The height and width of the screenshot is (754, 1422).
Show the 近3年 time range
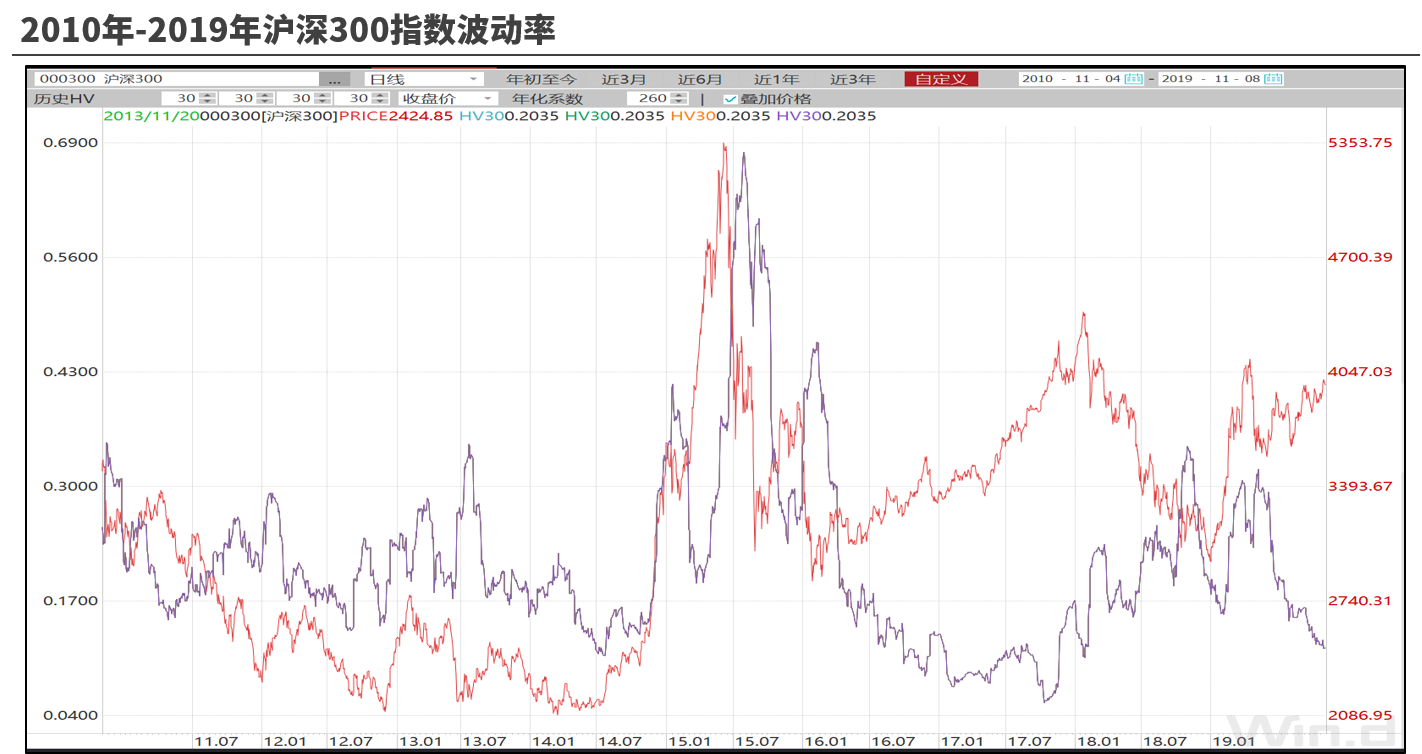(x=852, y=79)
